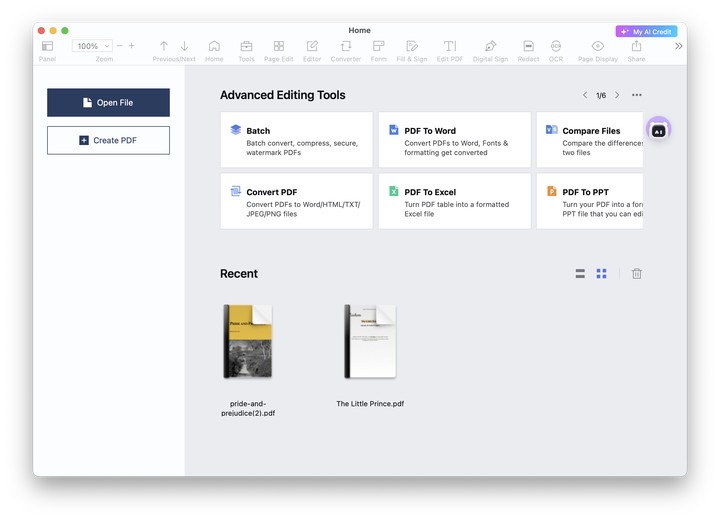Go to previous page arrow
This screenshot has width=720, height=520.
(164, 46)
